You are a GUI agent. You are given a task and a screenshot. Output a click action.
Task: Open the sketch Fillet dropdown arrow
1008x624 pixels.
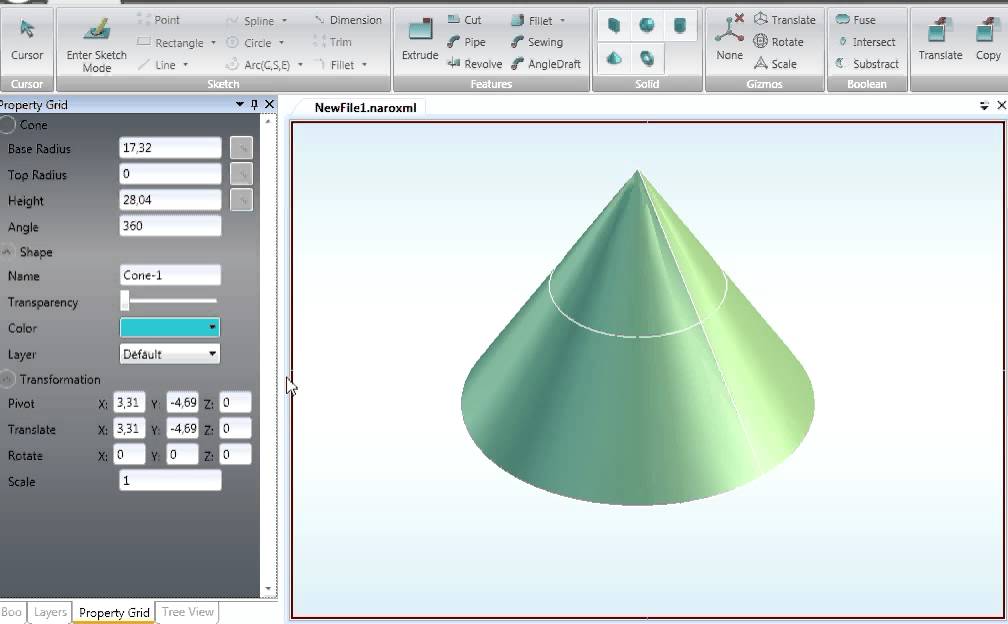[364, 65]
